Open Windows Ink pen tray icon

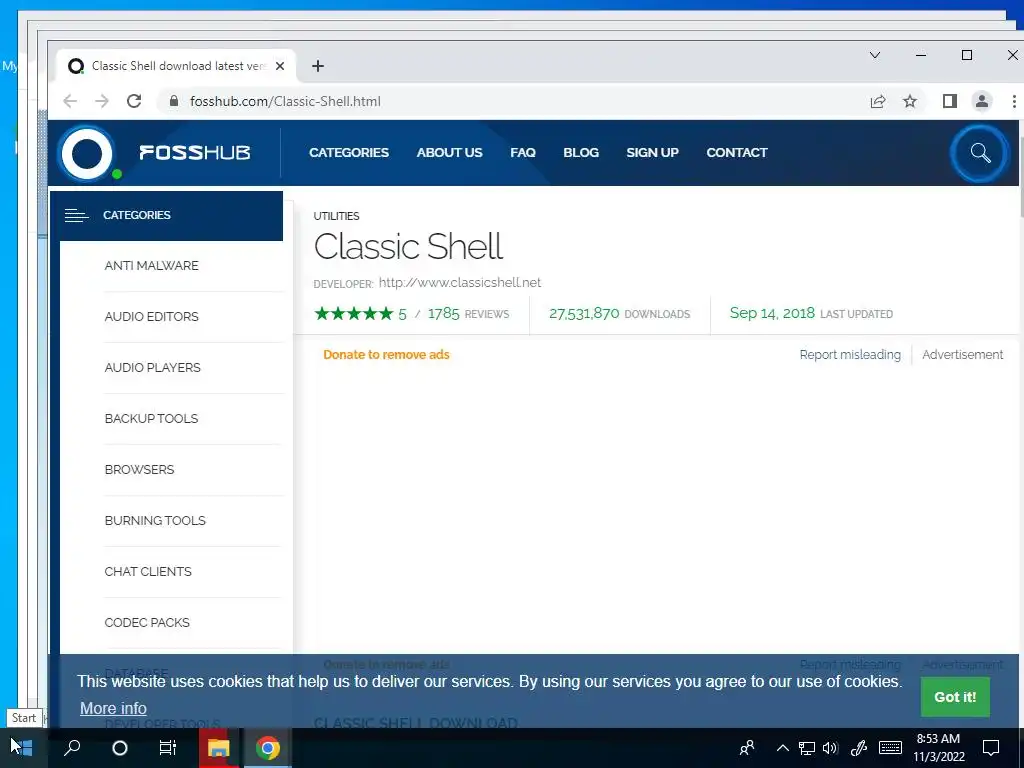click(x=858, y=748)
